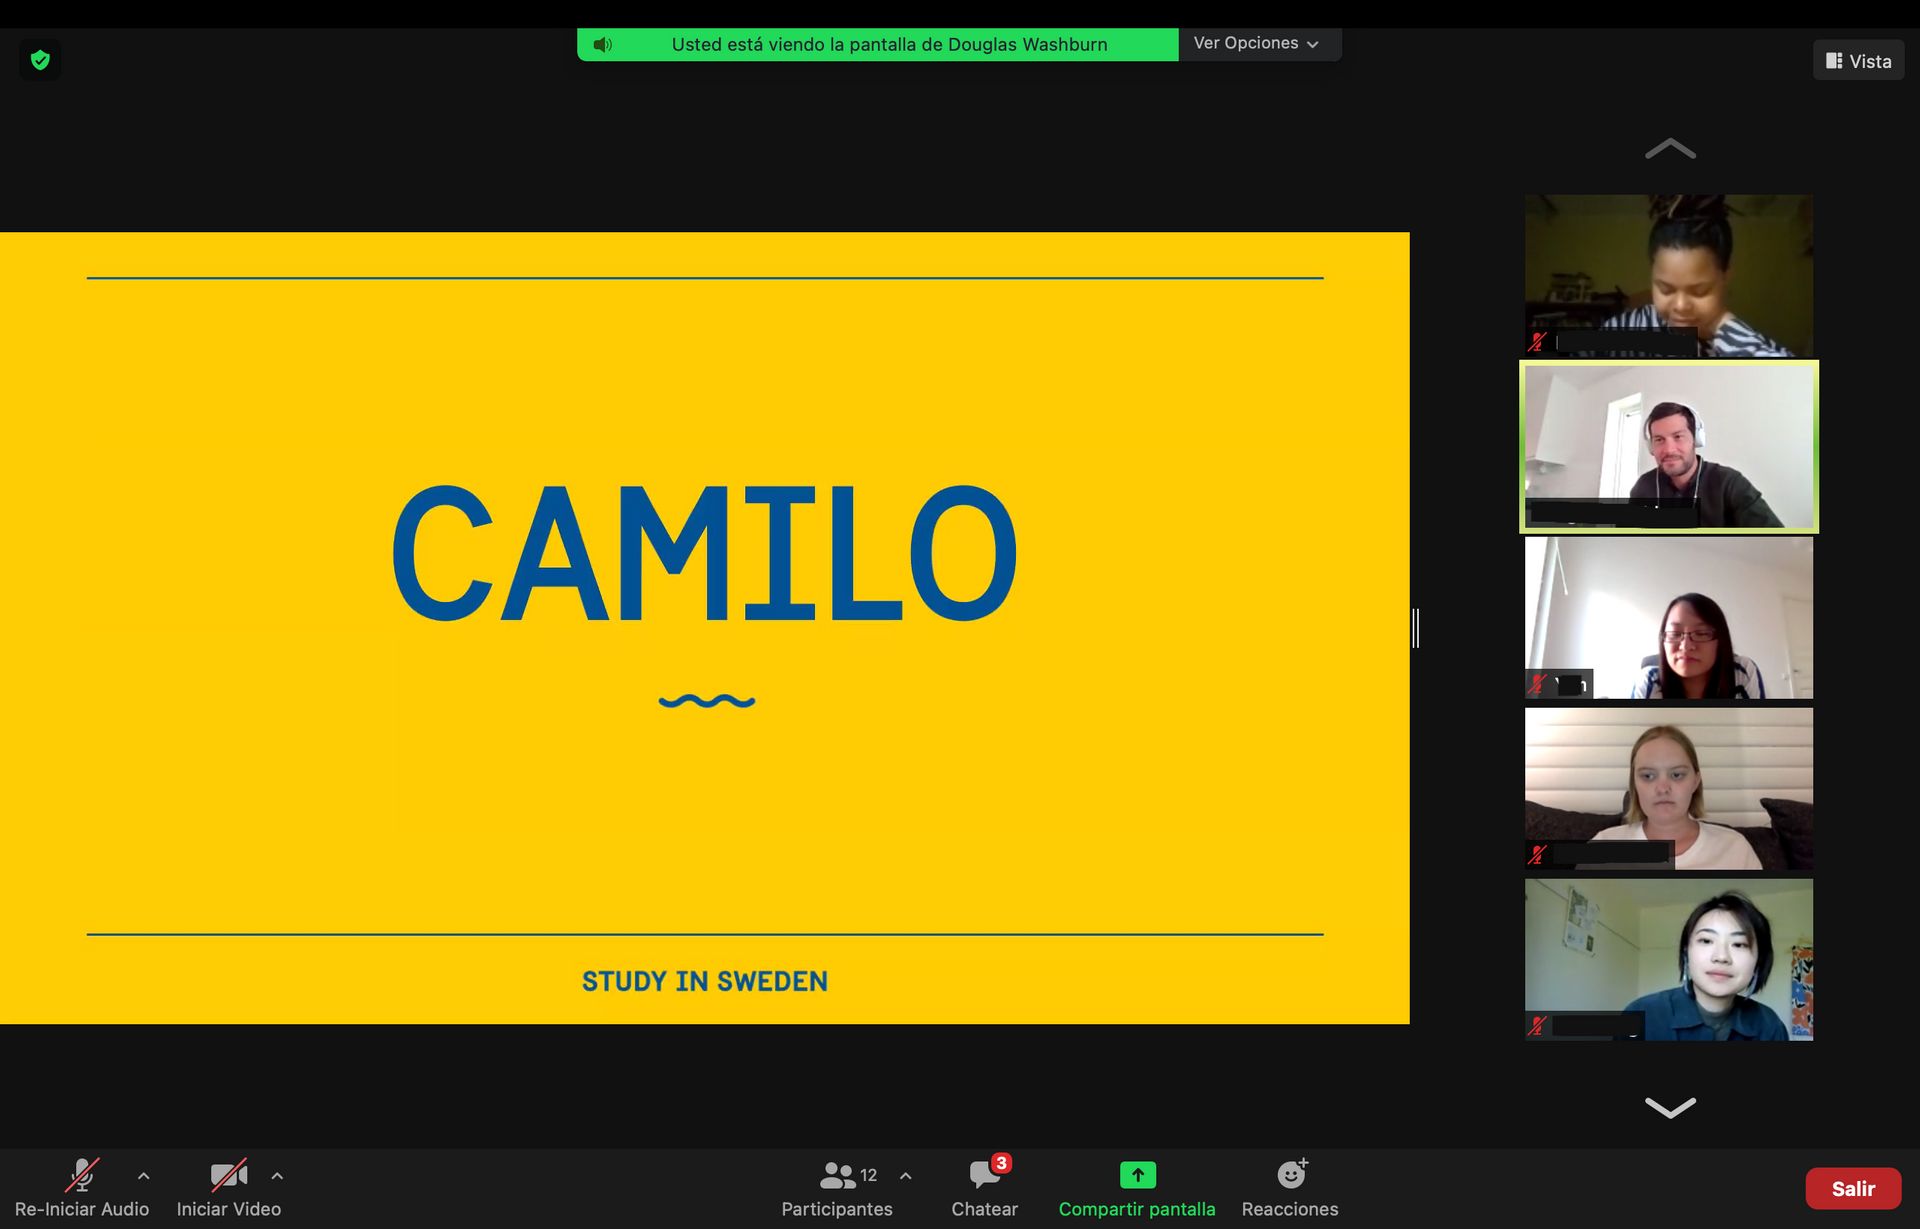Click the green 'Usted está viendo la pantalla' banner

point(878,45)
